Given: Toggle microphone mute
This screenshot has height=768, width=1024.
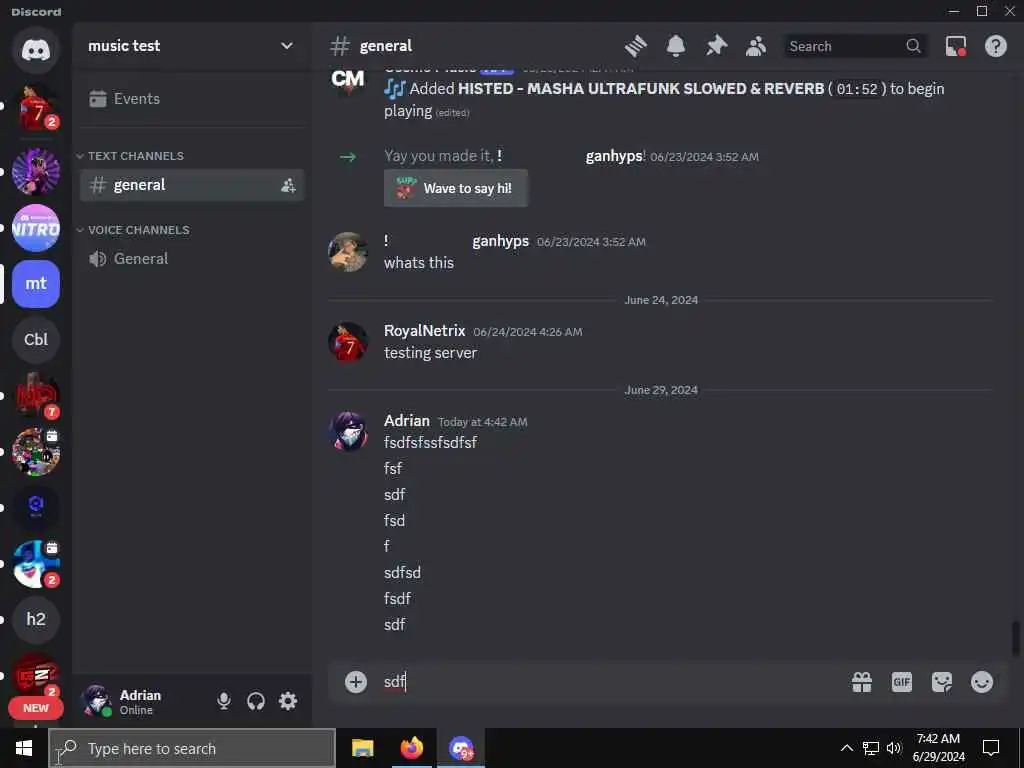Looking at the screenshot, I should coord(223,701).
